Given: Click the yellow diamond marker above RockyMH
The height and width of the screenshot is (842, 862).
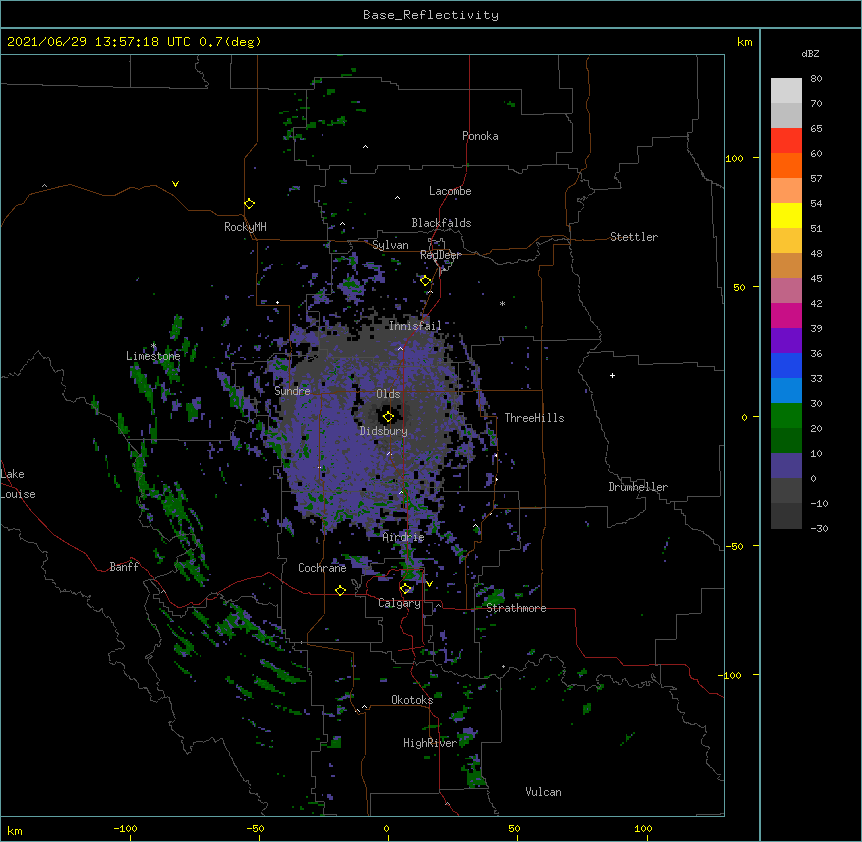Looking at the screenshot, I should point(249,204).
